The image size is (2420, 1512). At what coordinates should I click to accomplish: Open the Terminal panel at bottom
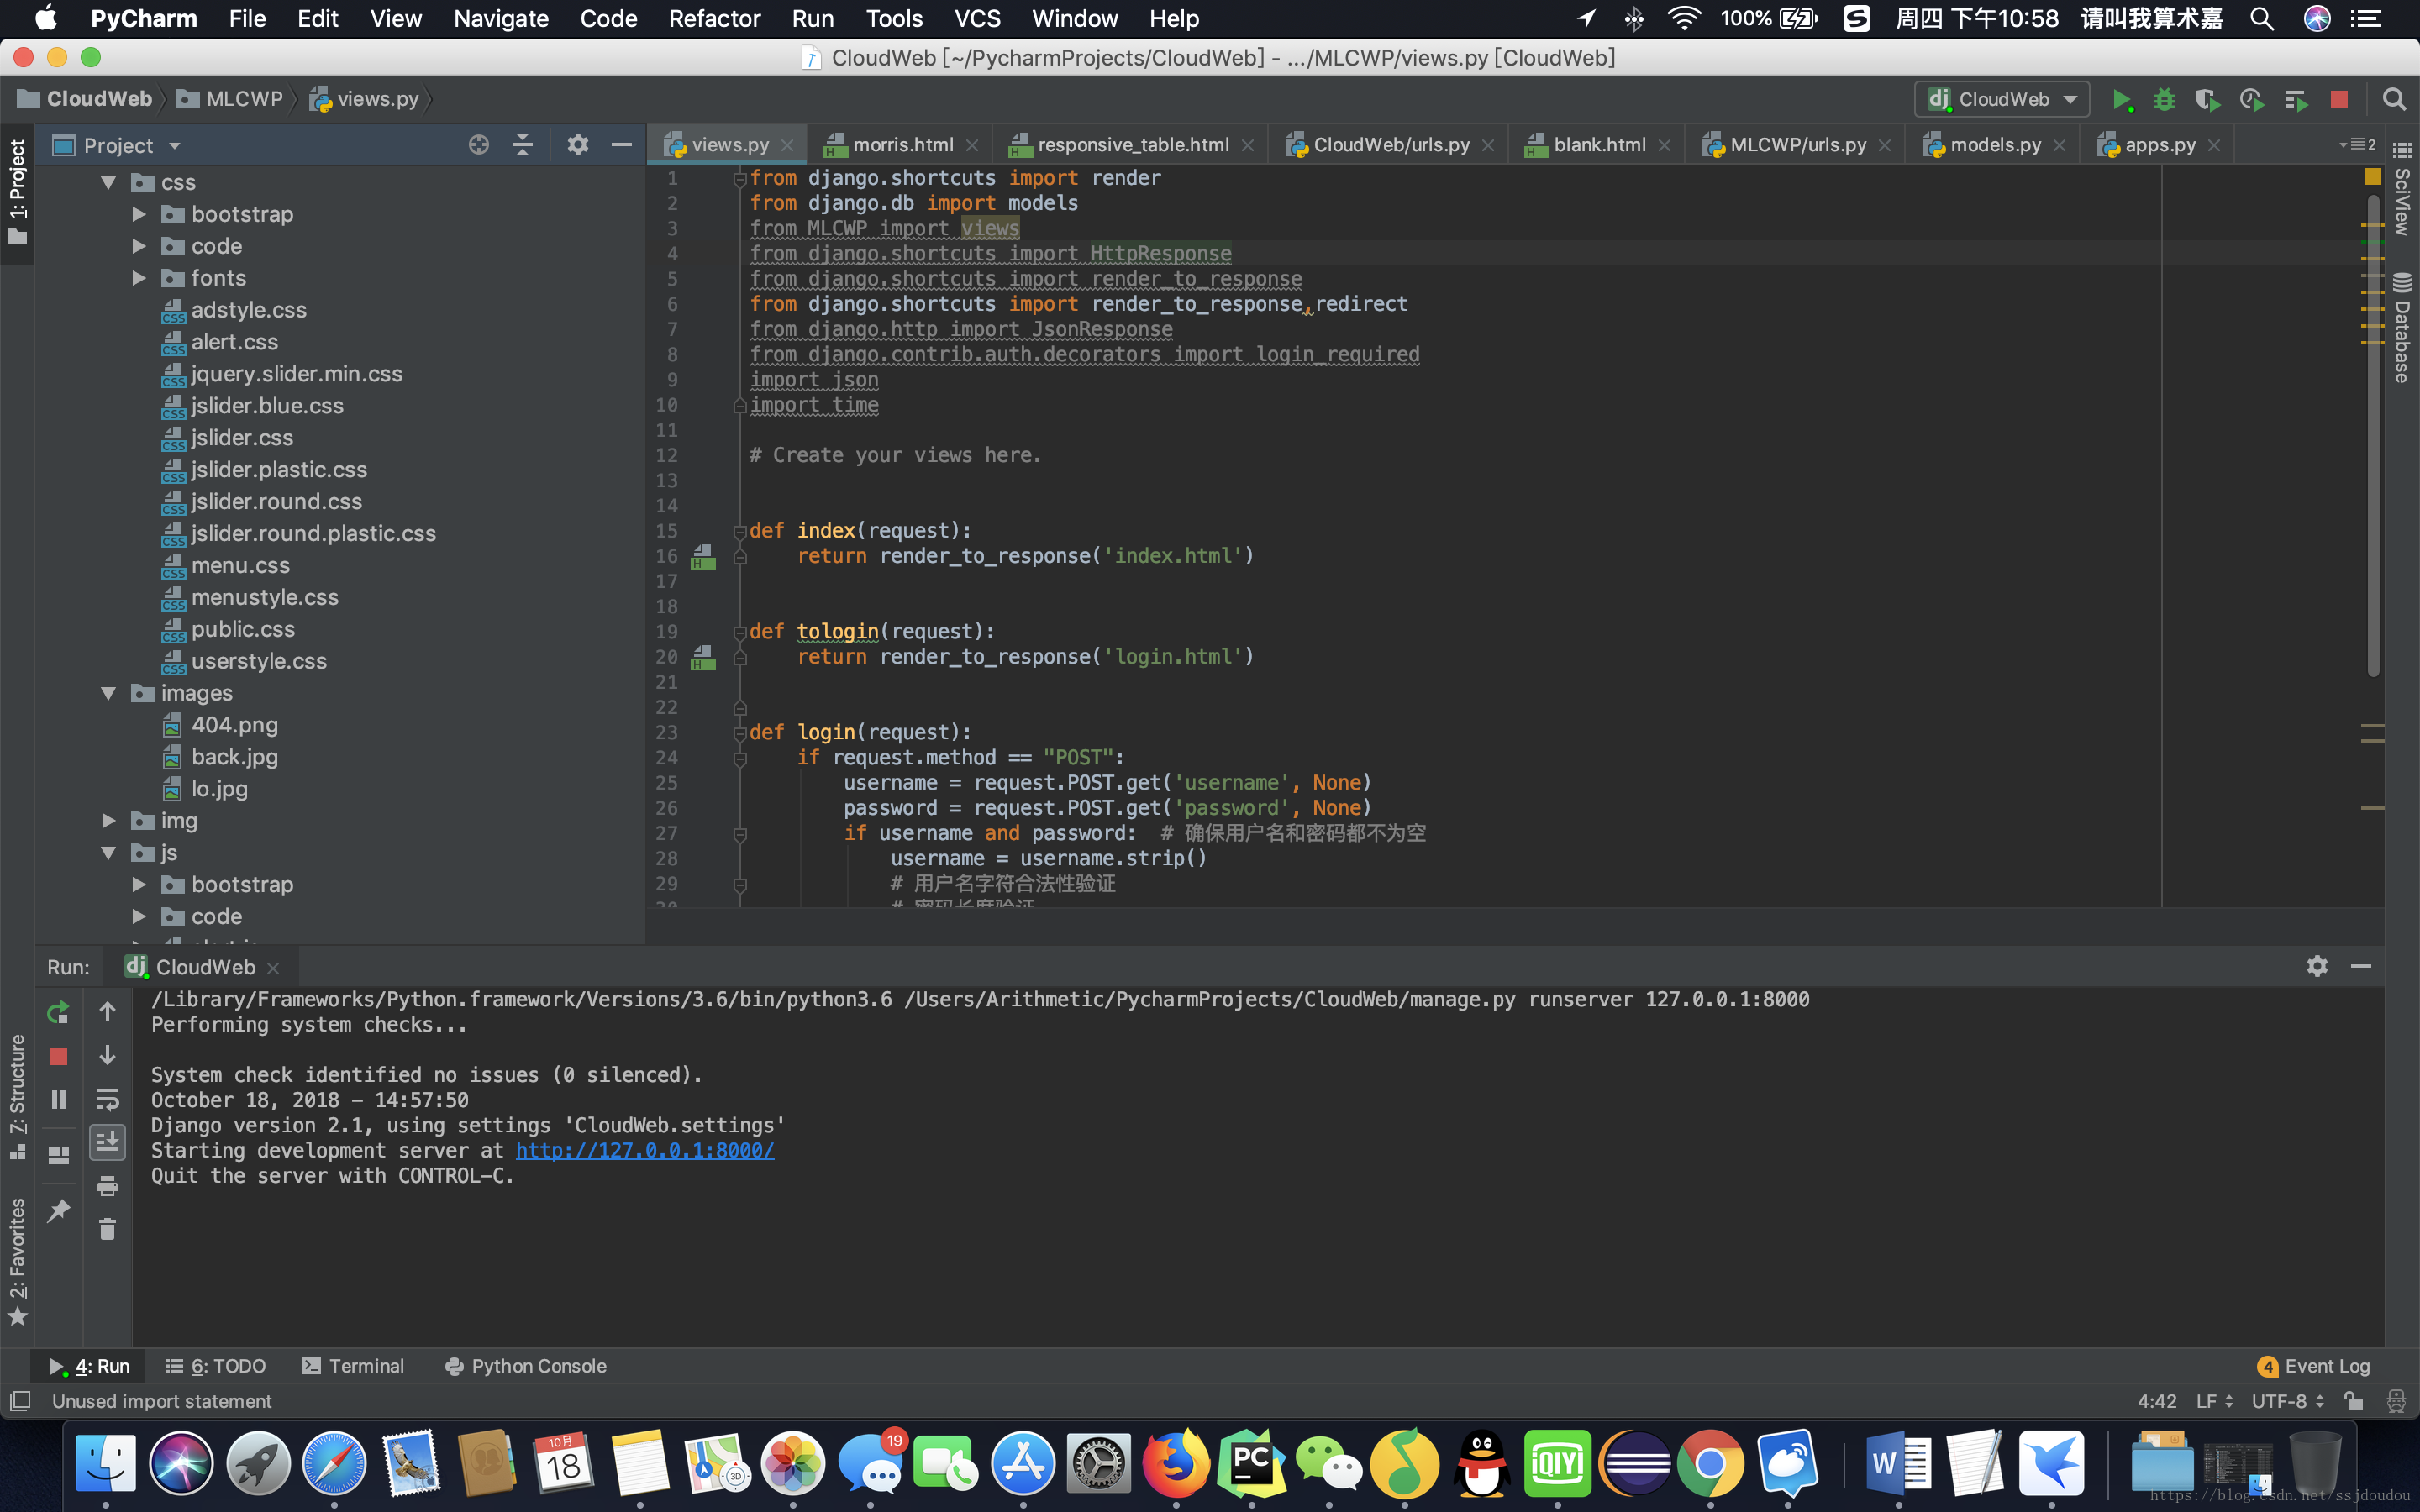367,1366
